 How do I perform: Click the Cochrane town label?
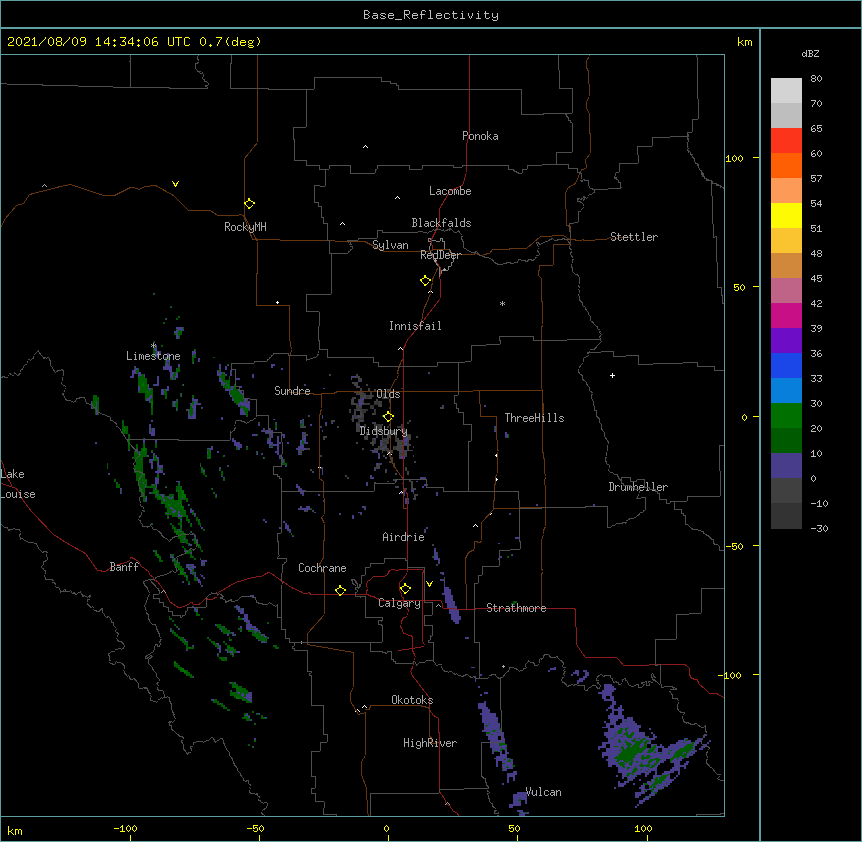coord(322,568)
